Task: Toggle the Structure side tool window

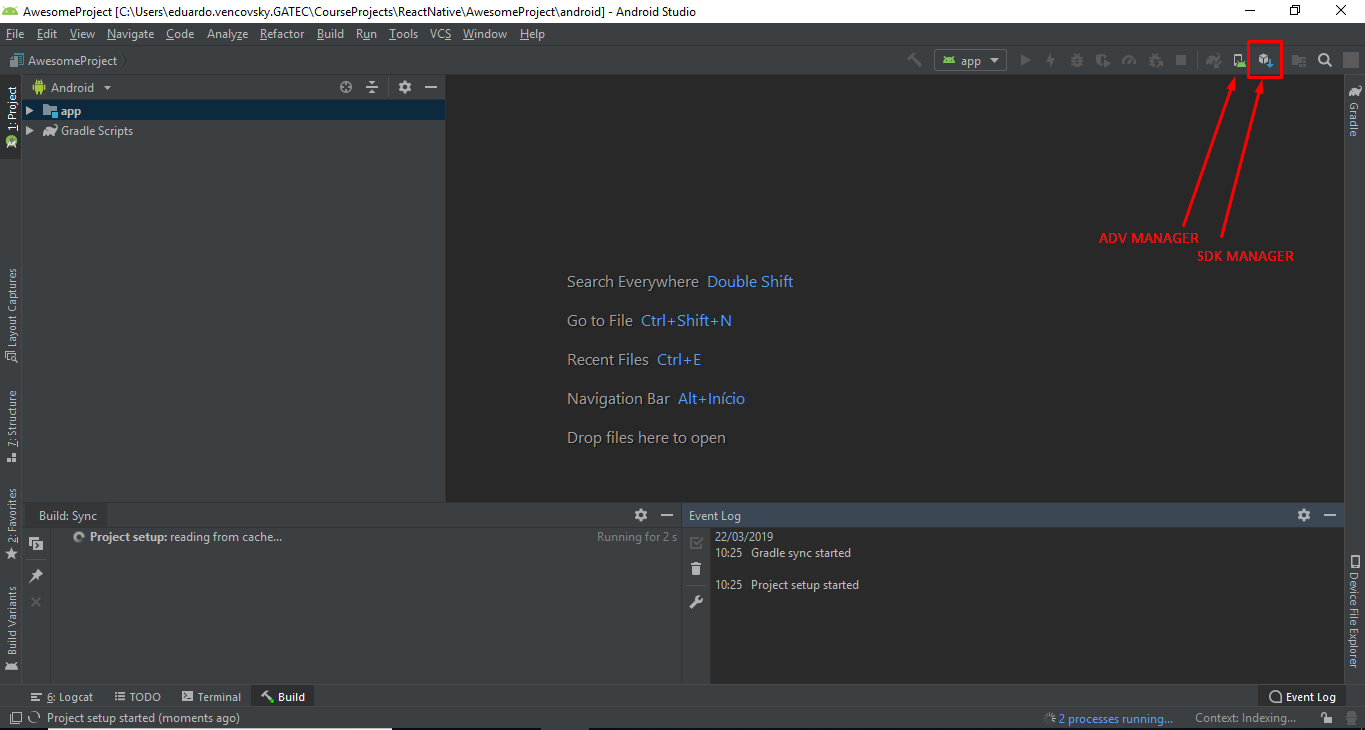Action: 11,425
